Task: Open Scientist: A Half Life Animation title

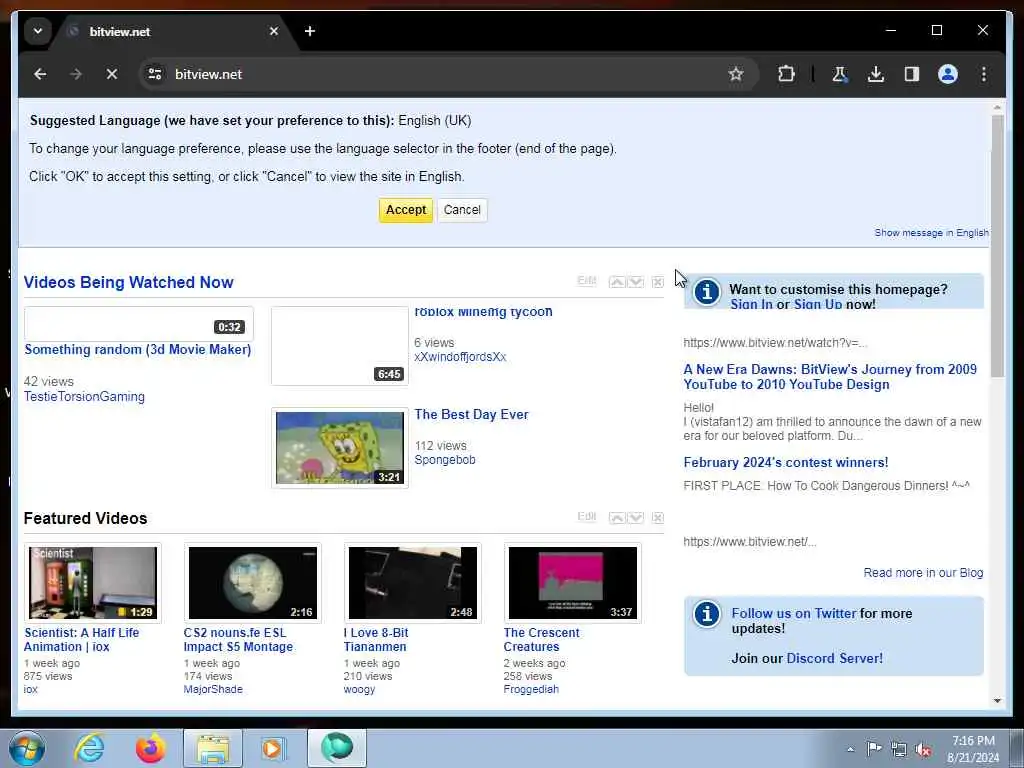Action: 82,639
